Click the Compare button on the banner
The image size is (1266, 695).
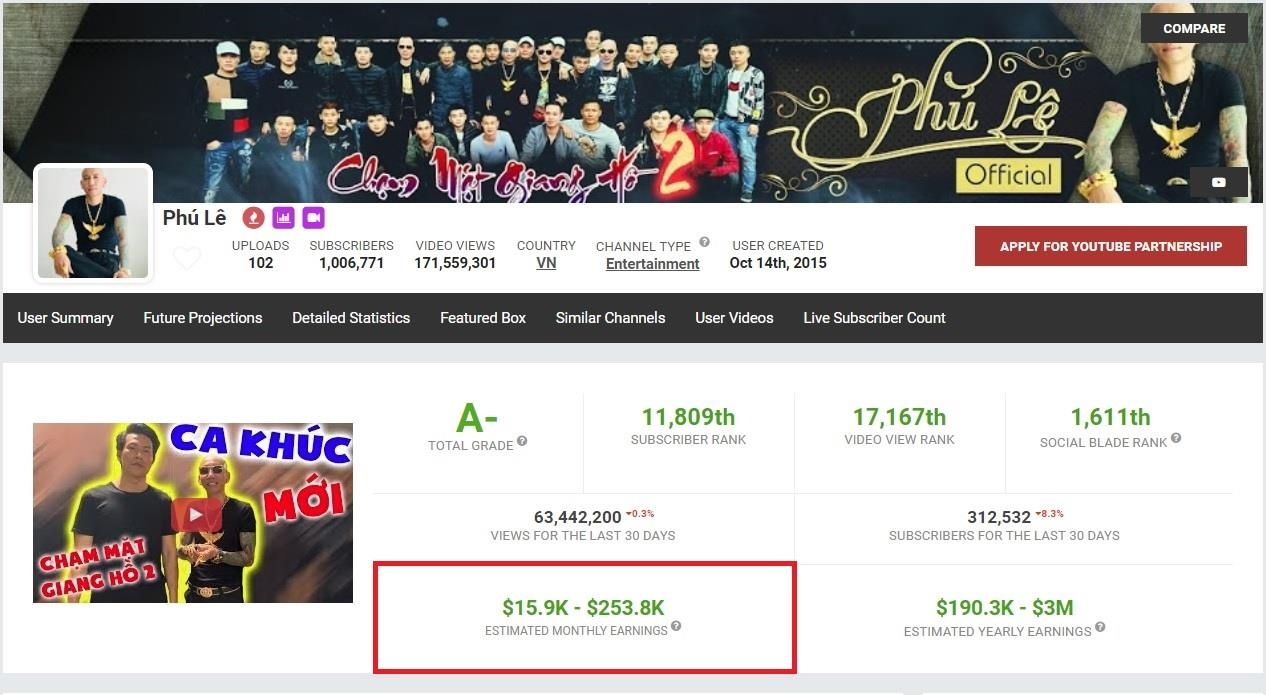[1194, 28]
